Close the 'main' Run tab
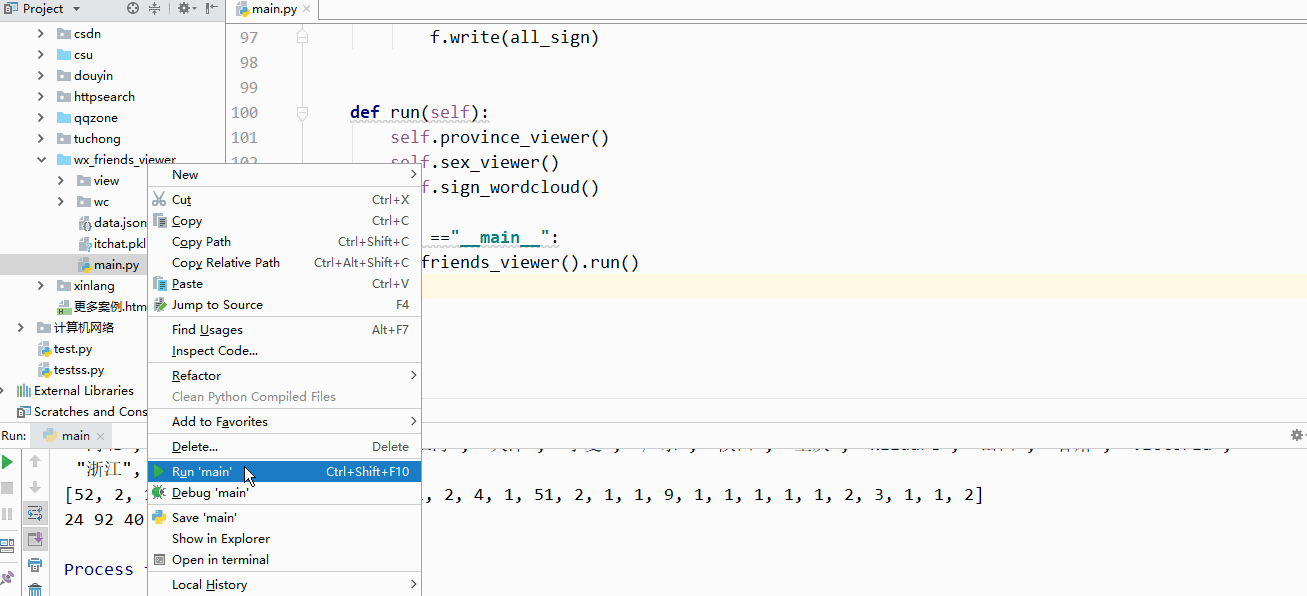Viewport: 1307px width, 596px height. 101,436
